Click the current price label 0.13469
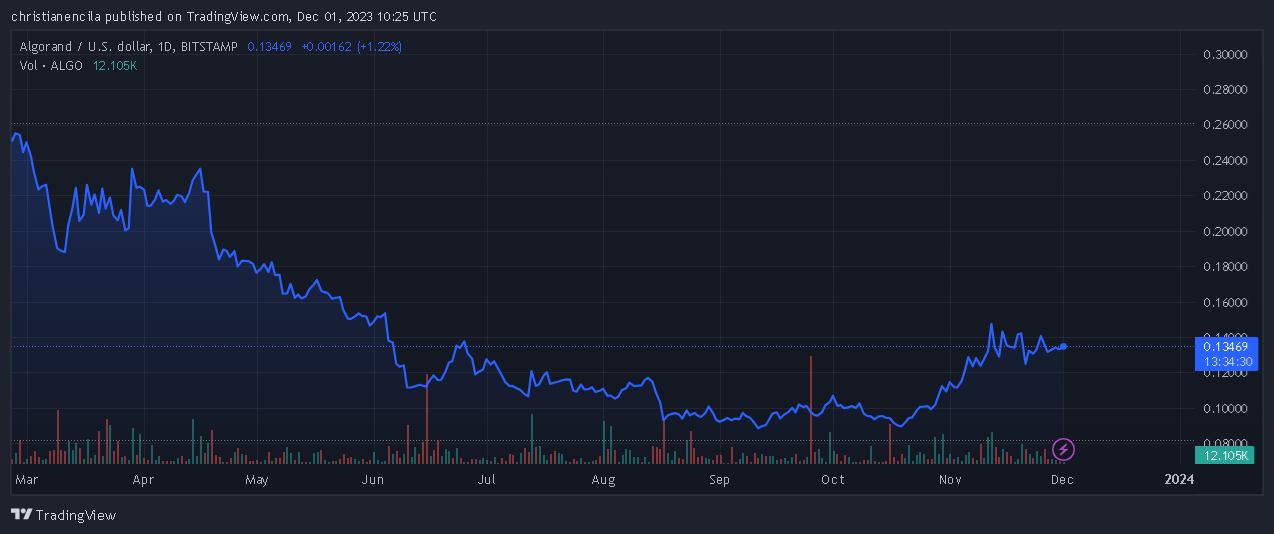This screenshot has width=1274, height=534. (x=1227, y=346)
